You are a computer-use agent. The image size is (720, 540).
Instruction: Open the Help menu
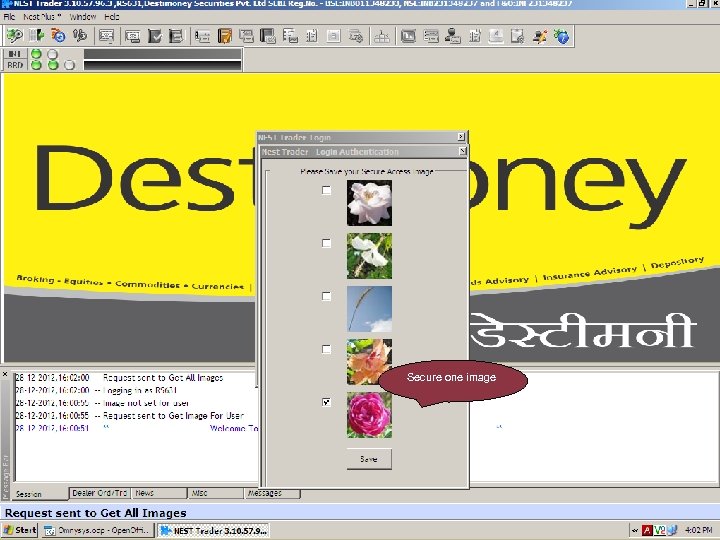(x=112, y=17)
